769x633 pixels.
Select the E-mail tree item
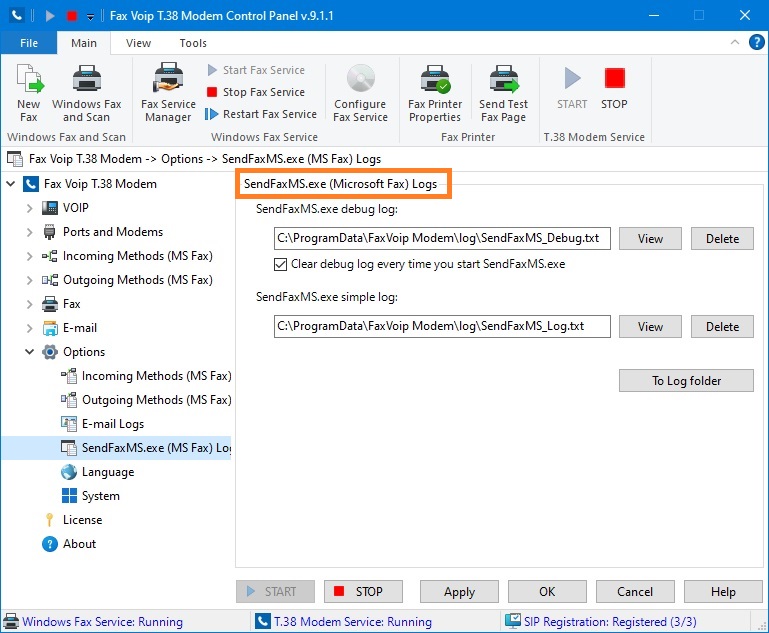point(79,328)
